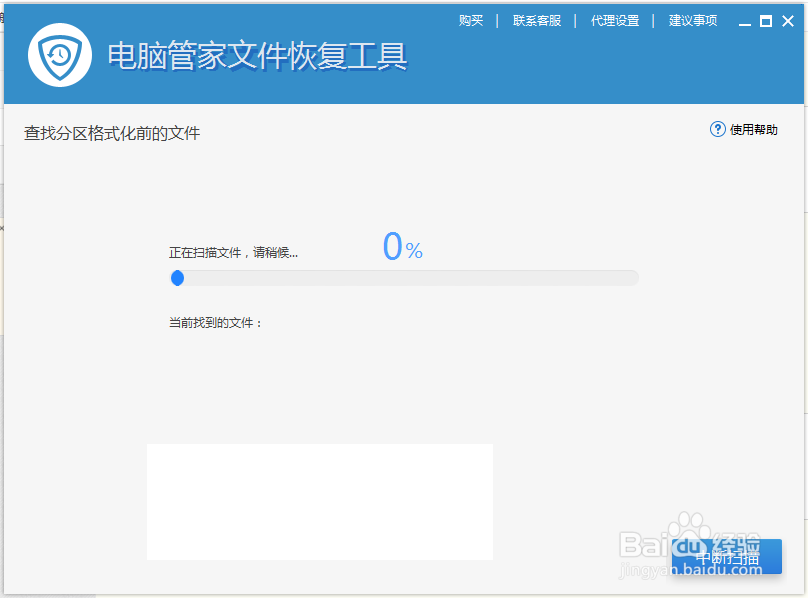Click the 查找分区格式化前的文件 heading
The height and width of the screenshot is (598, 808).
pyautogui.click(x=112, y=133)
